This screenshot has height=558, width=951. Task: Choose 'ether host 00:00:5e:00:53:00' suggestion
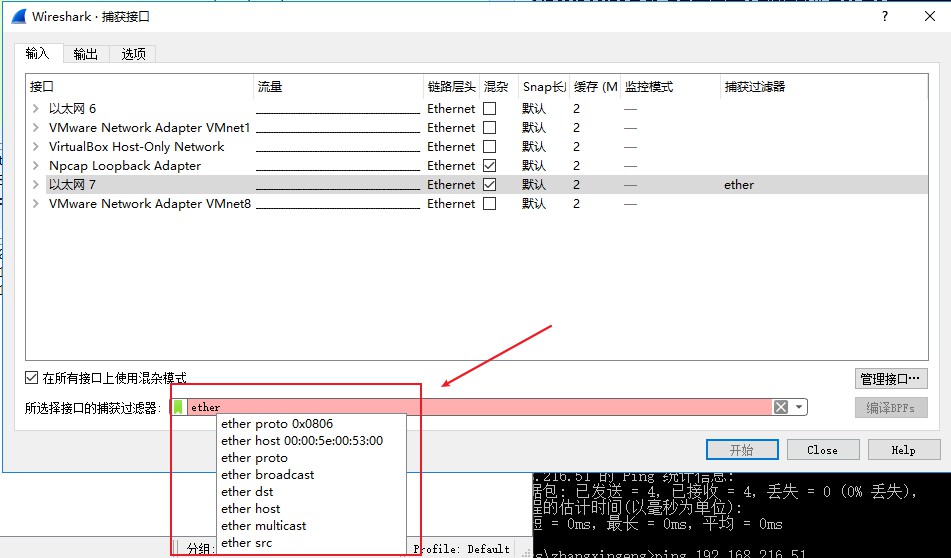pos(302,440)
